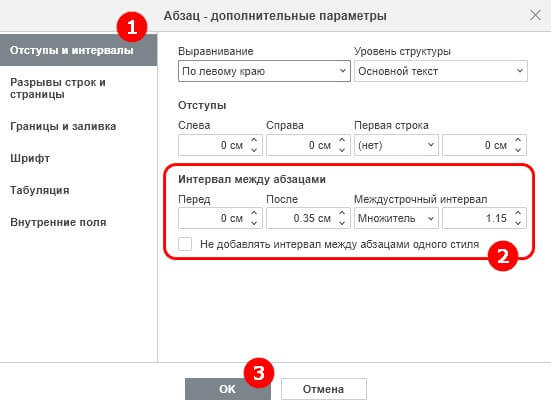Screen dimensions: 551x409
Task: Increase the Слева indent value
Action: [254, 140]
